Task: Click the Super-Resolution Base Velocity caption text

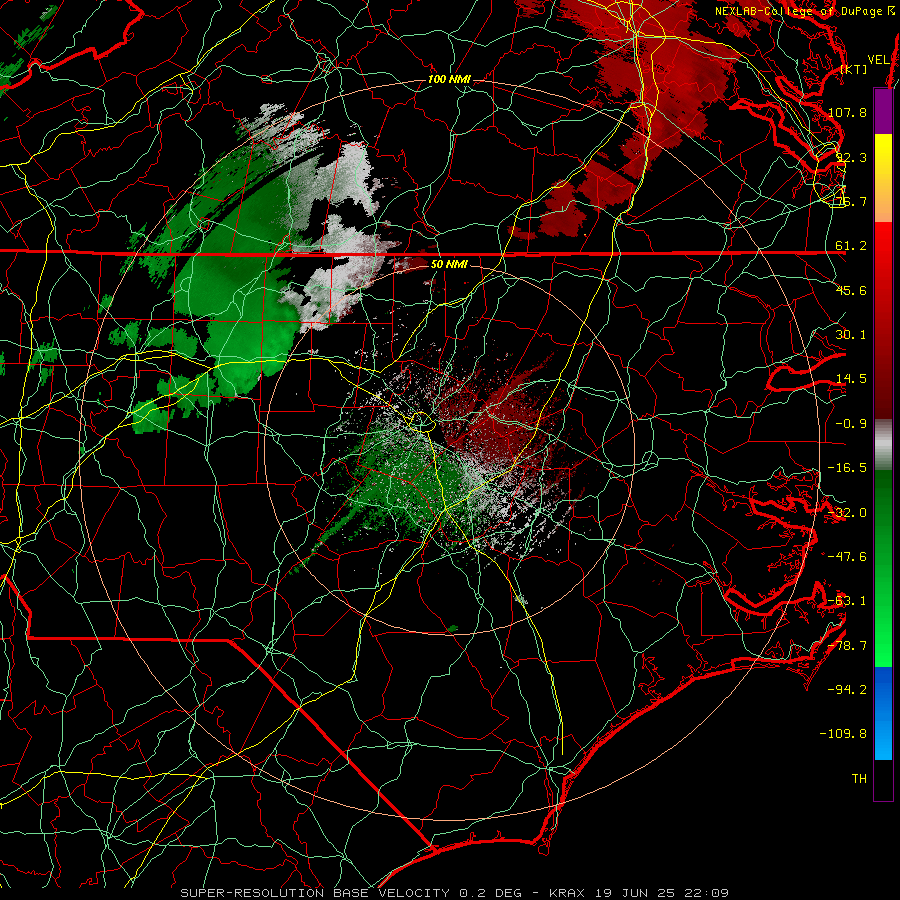Action: click(x=455, y=893)
